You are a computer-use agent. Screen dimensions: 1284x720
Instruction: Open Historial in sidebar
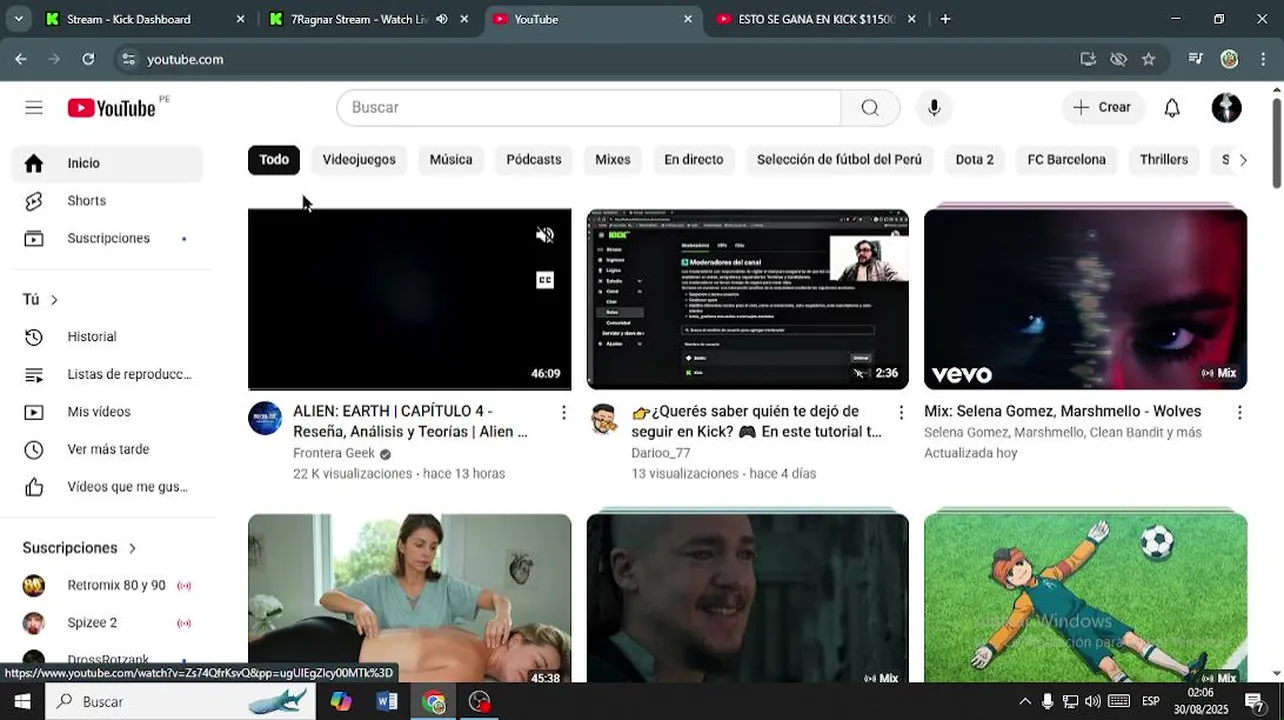tap(107, 337)
